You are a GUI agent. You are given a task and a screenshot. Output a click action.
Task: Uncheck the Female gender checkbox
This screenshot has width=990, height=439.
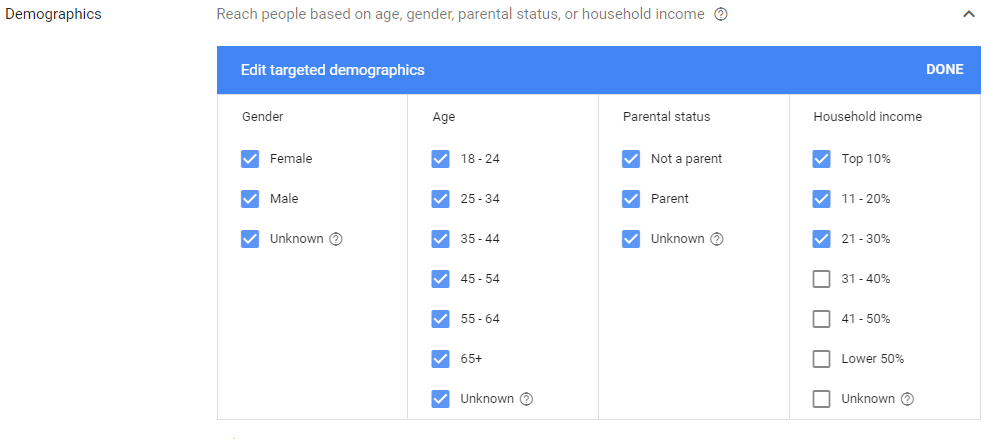tap(250, 159)
